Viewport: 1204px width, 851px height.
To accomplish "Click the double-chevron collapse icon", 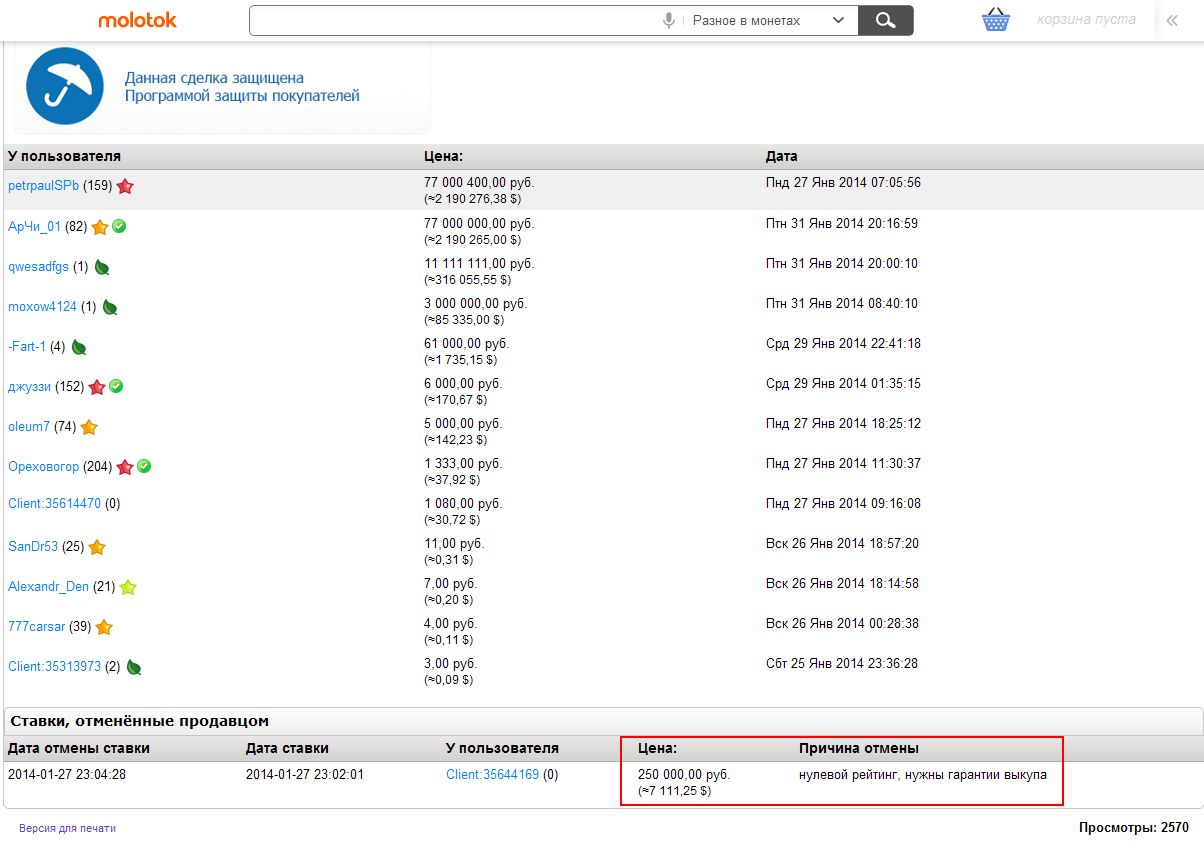I will tap(1173, 20).
